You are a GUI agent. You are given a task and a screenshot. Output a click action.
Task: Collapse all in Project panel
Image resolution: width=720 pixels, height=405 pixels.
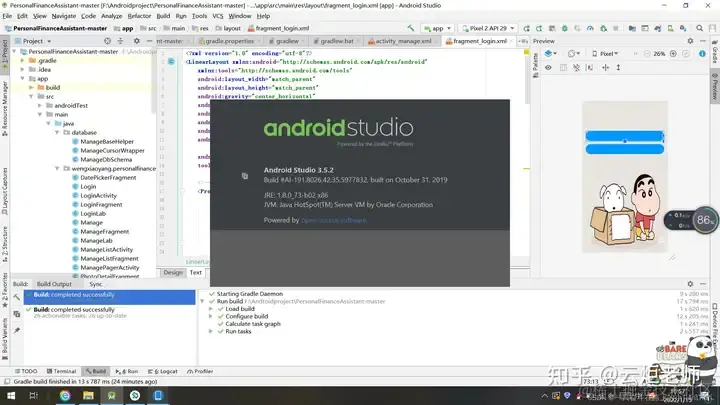point(121,41)
